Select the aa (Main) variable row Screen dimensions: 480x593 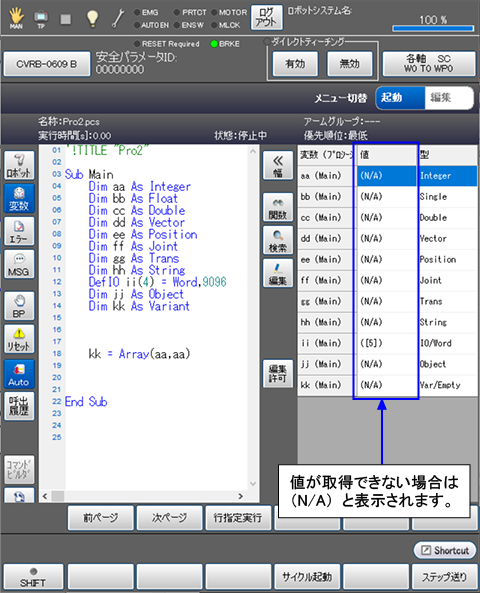tap(387, 176)
